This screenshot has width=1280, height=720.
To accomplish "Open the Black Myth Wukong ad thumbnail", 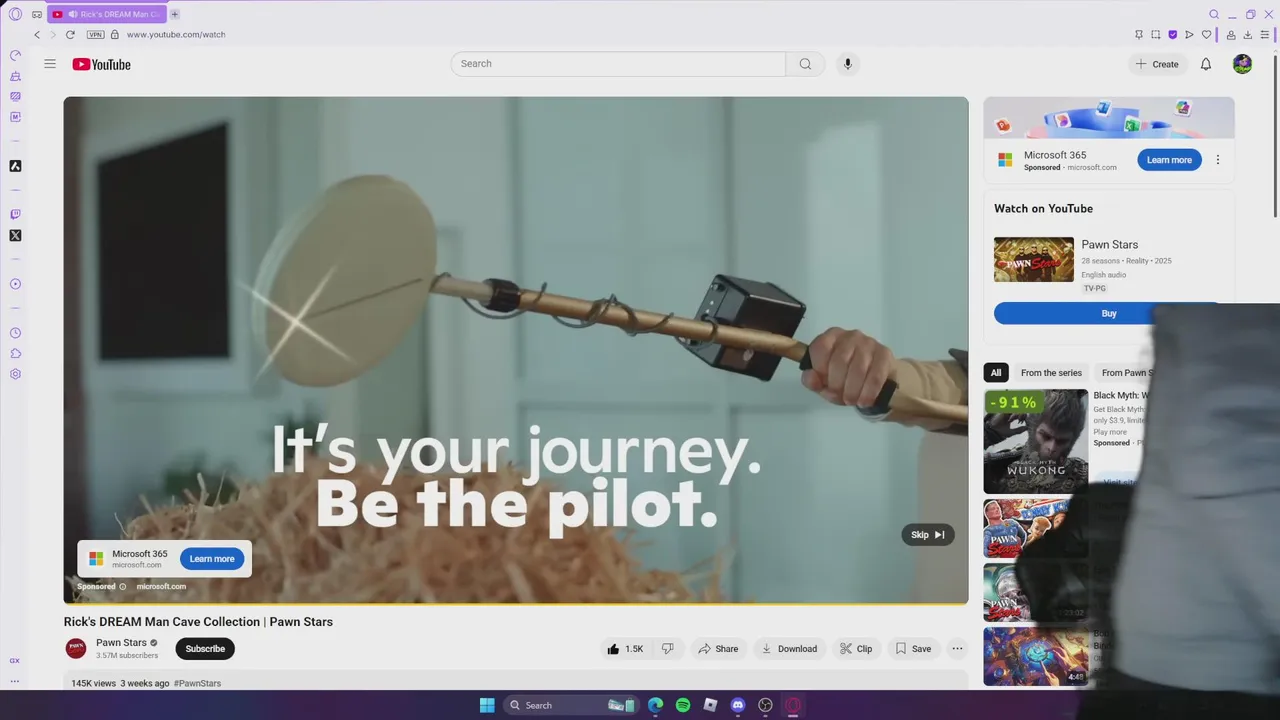I will 1036,441.
